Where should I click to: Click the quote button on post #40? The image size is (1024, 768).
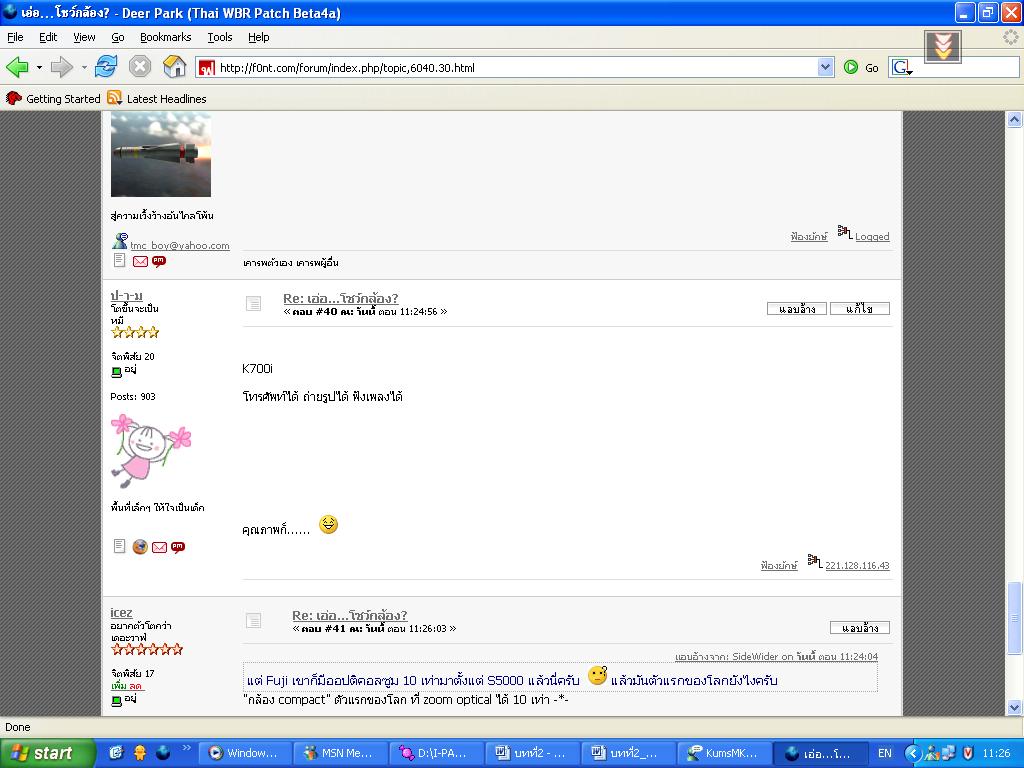(x=797, y=309)
